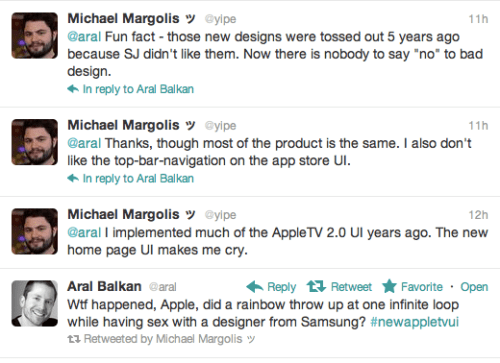Screen dimensions: 500x363
Task: Click the @aral mention in the 'Fun fact' tweet
Action: click(x=84, y=37)
